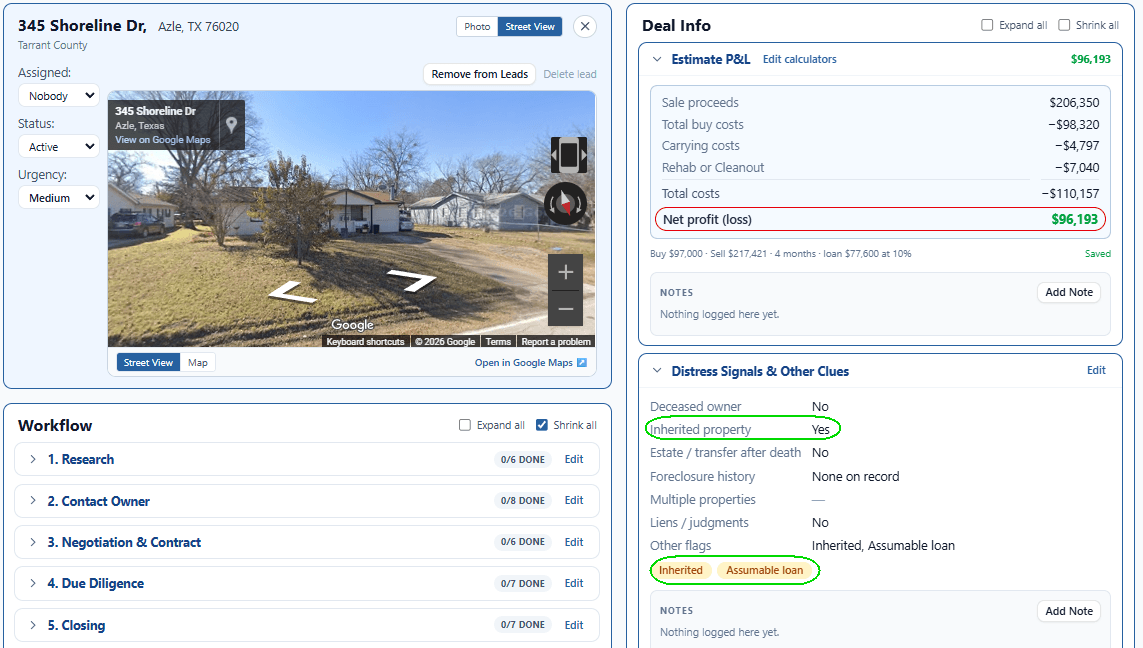The image size is (1143, 648).
Task: Click the 0/8 DONE badge on Contact Owner
Action: [523, 501]
